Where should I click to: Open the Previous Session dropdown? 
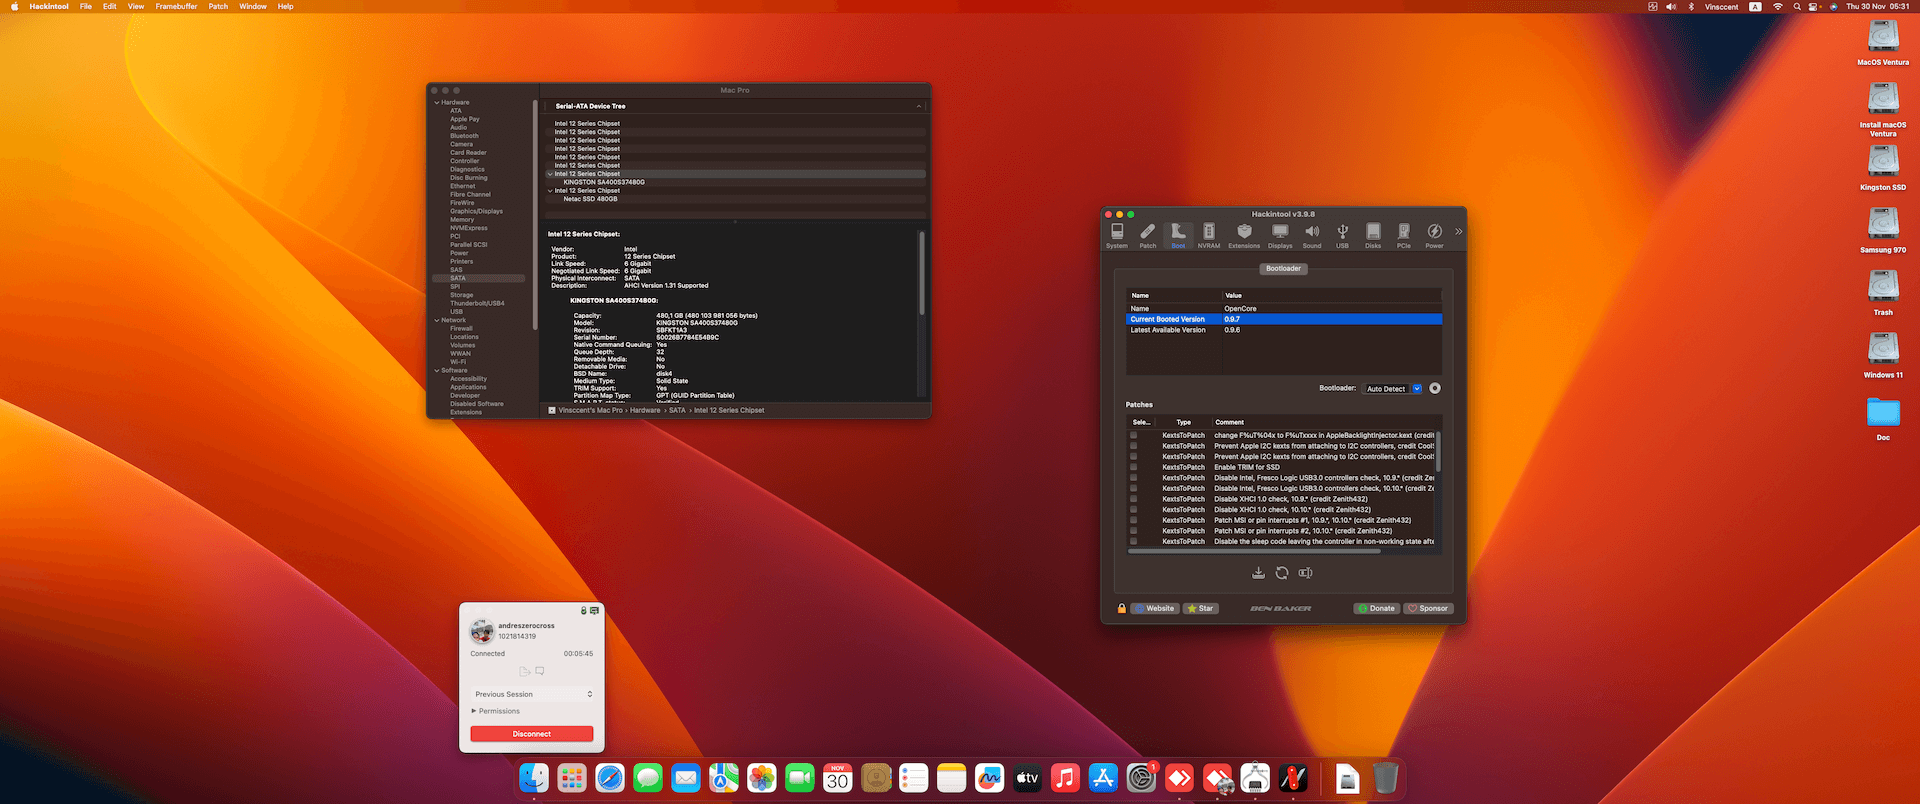[533, 694]
